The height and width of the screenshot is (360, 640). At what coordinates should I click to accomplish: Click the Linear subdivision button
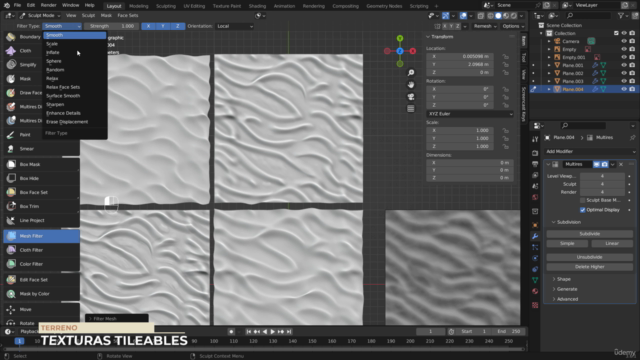612,243
